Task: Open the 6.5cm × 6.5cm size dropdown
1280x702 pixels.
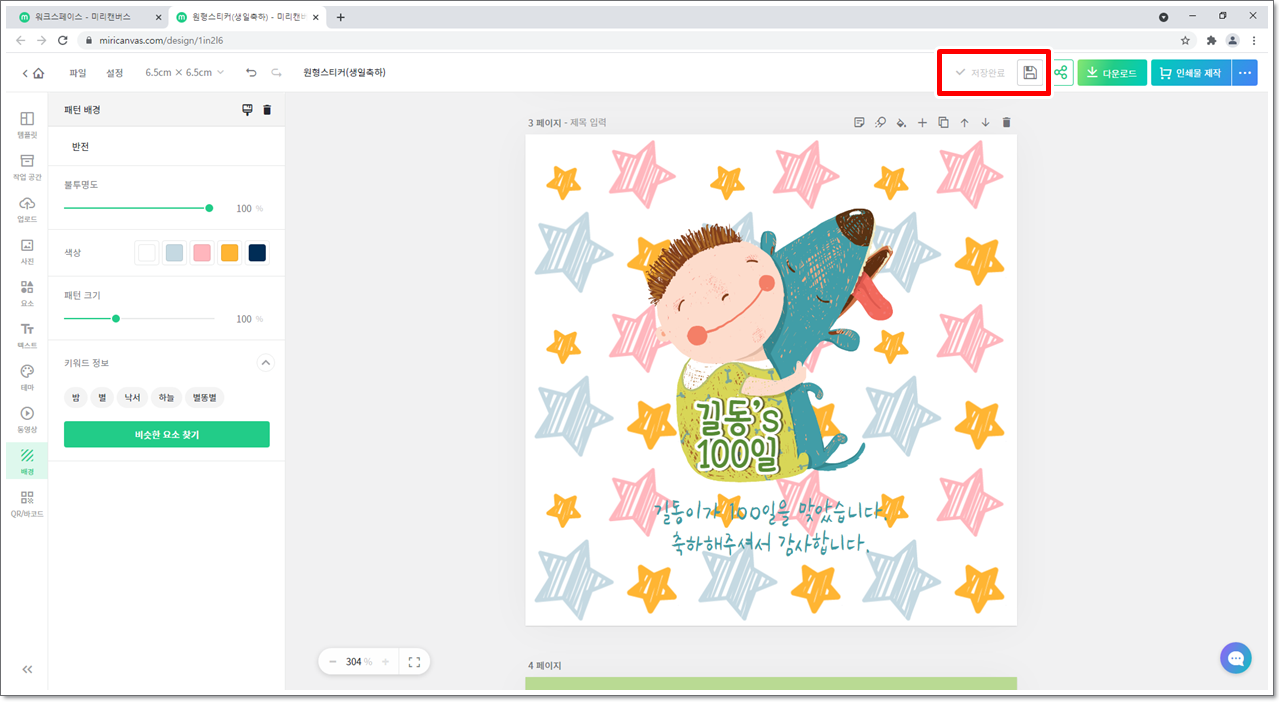Action: point(184,73)
